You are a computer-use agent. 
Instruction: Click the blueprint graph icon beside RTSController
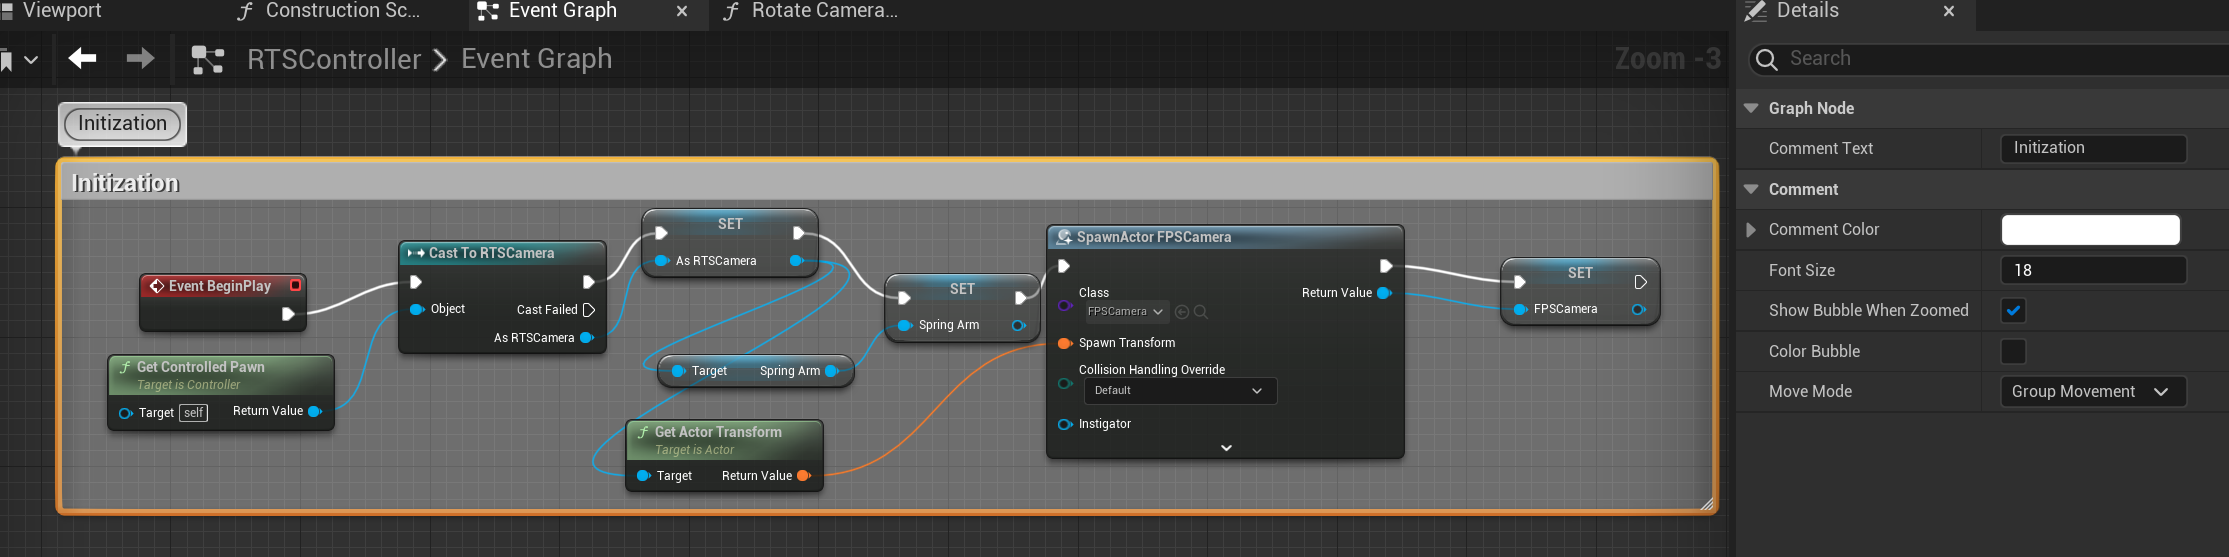point(207,60)
